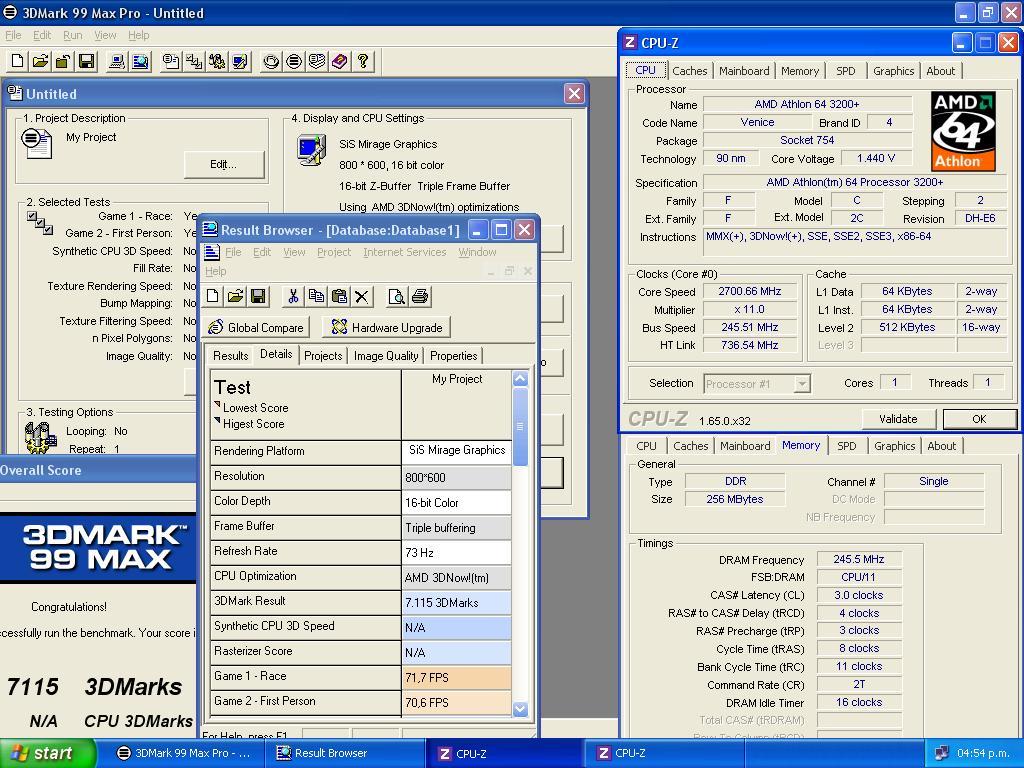Click the Global Compare button
The image size is (1024, 768).
coord(256,327)
